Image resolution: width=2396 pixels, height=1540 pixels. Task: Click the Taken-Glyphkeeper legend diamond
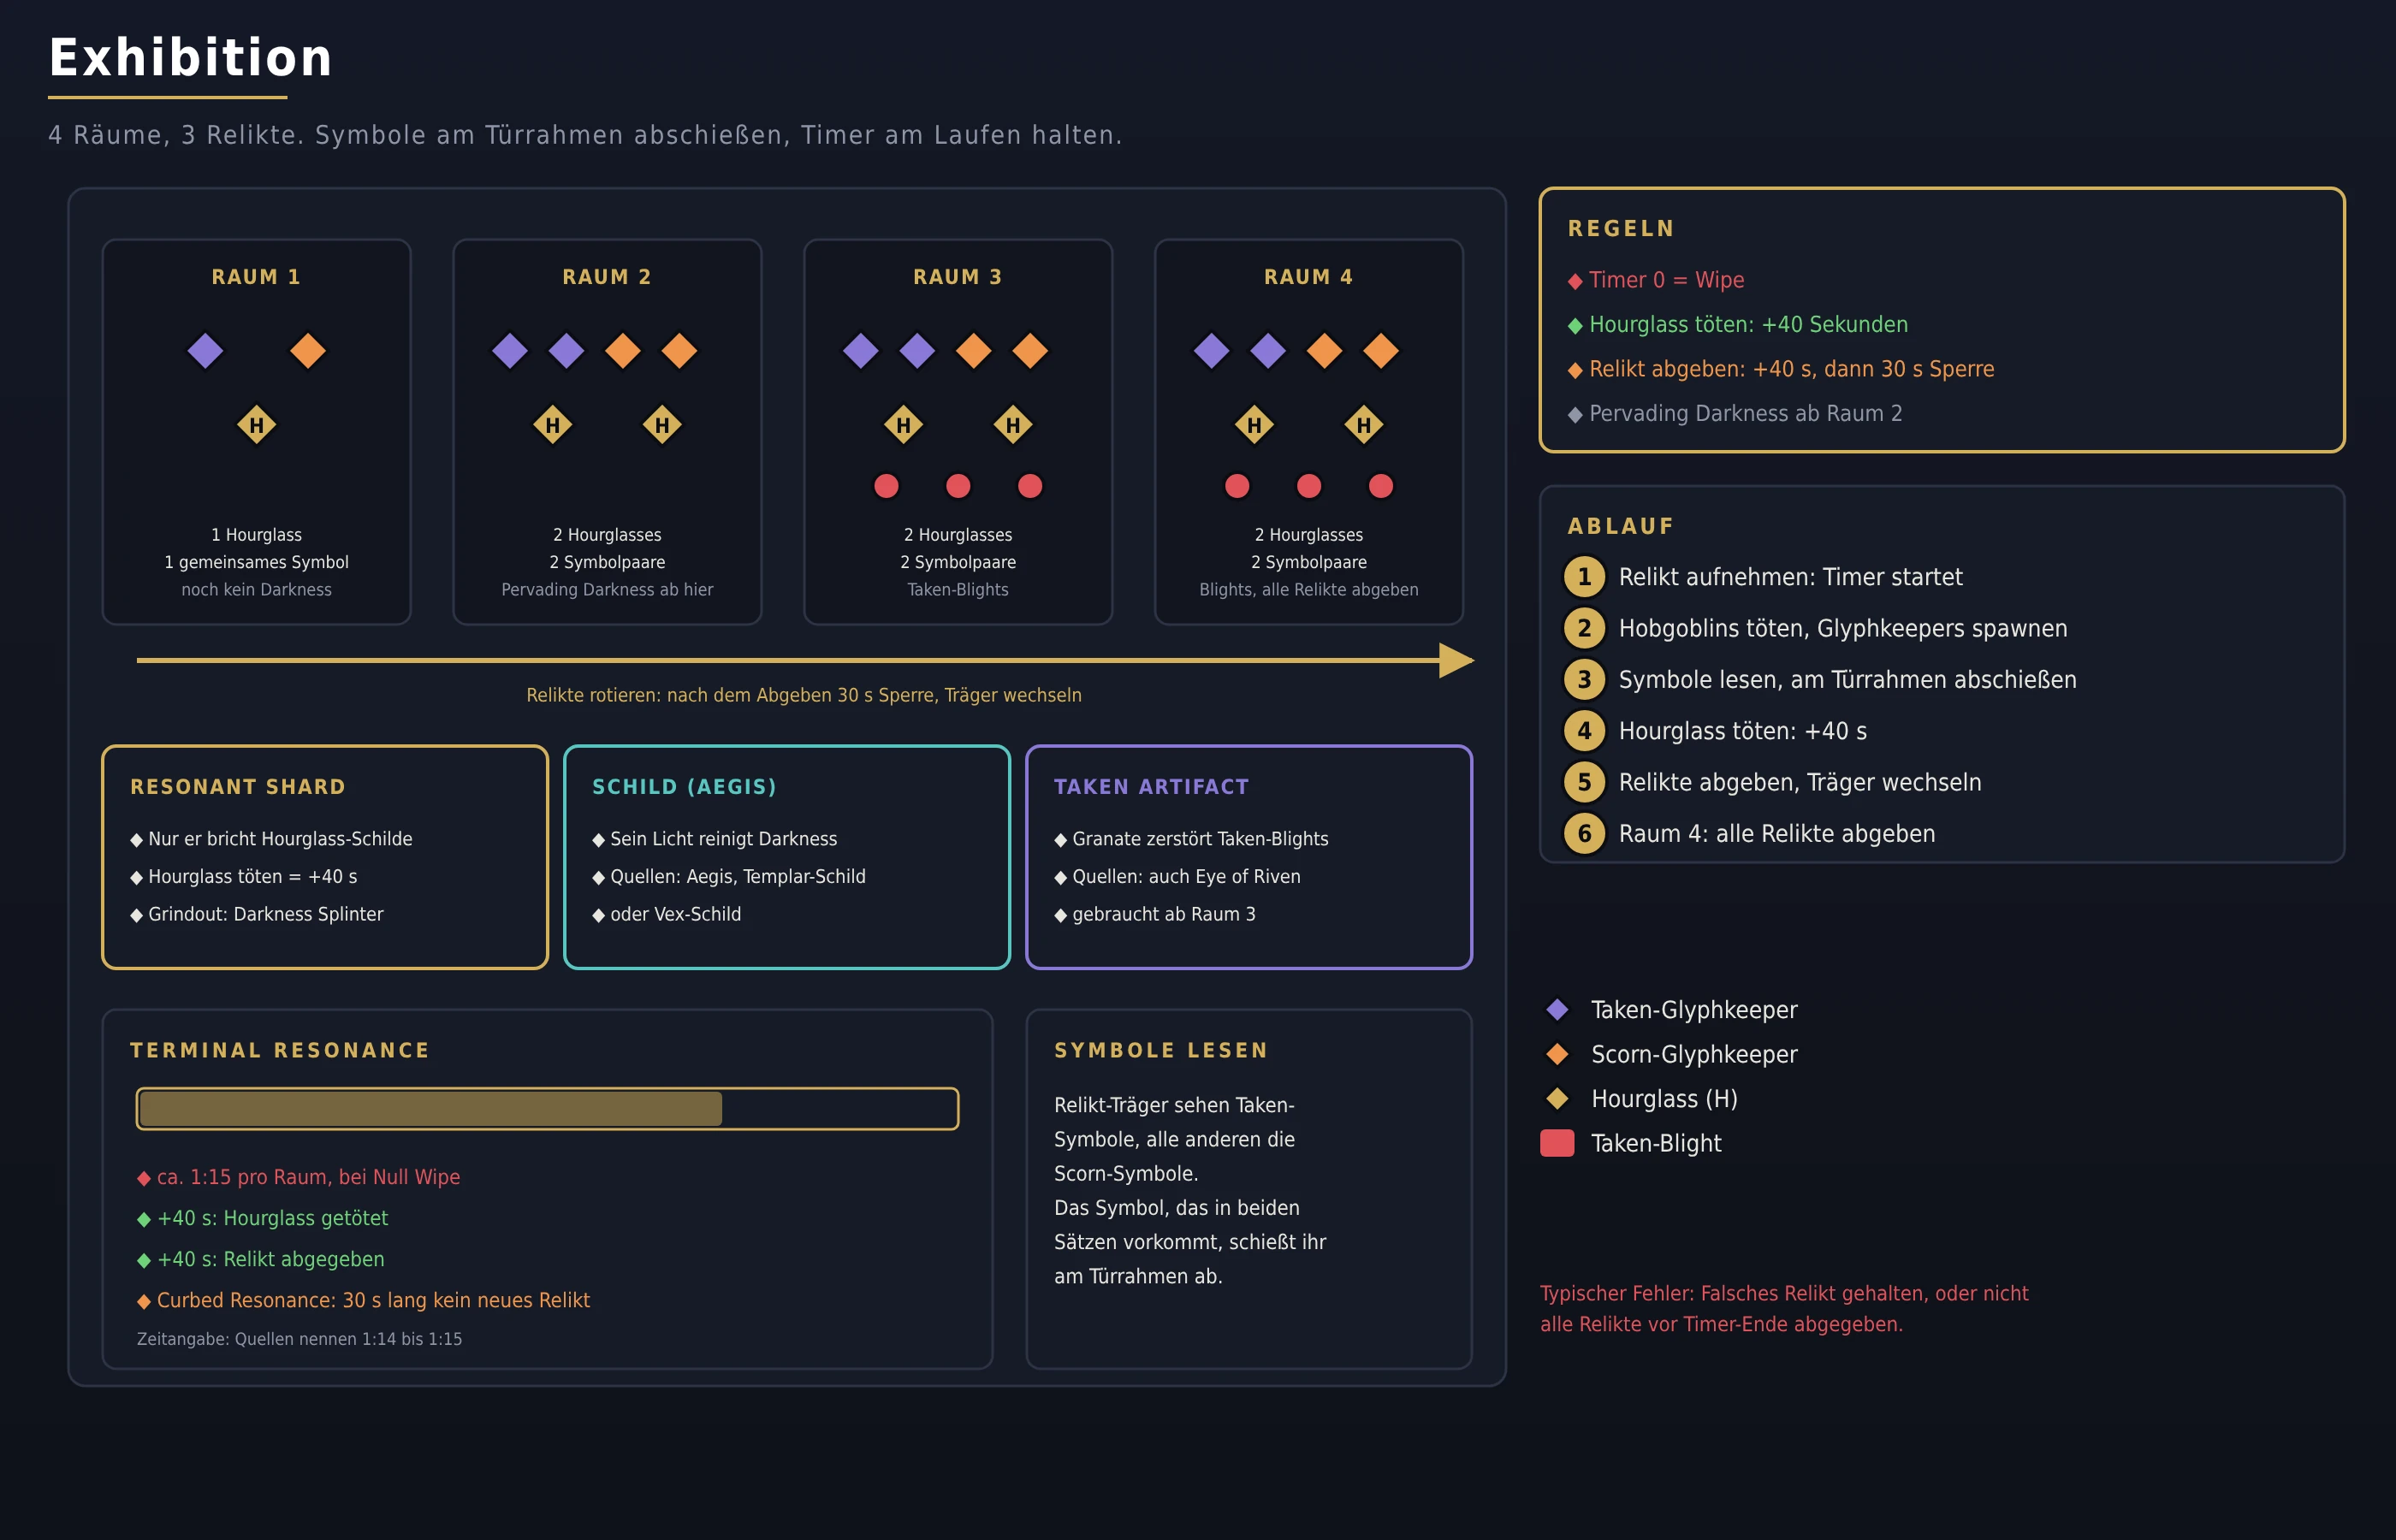point(1557,1010)
